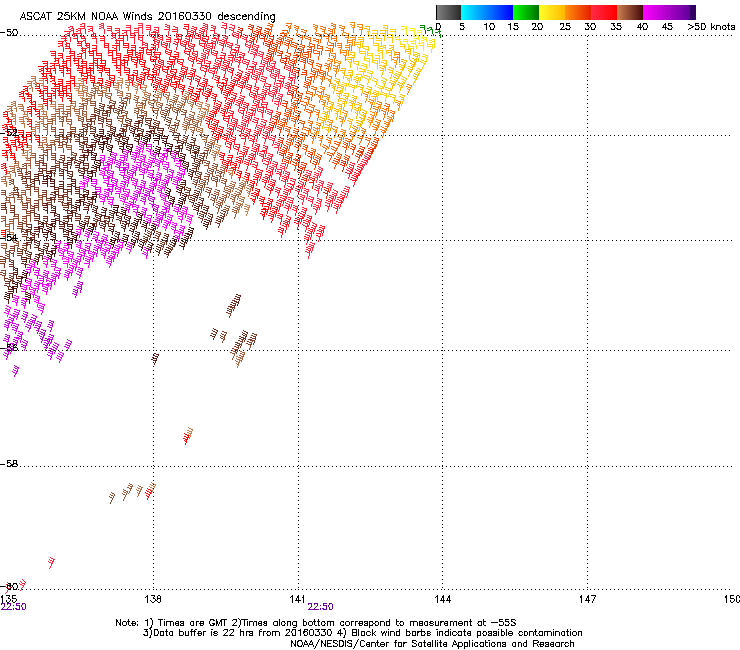Click the '>50 knots' legend label
The image size is (740, 650).
tap(711, 27)
